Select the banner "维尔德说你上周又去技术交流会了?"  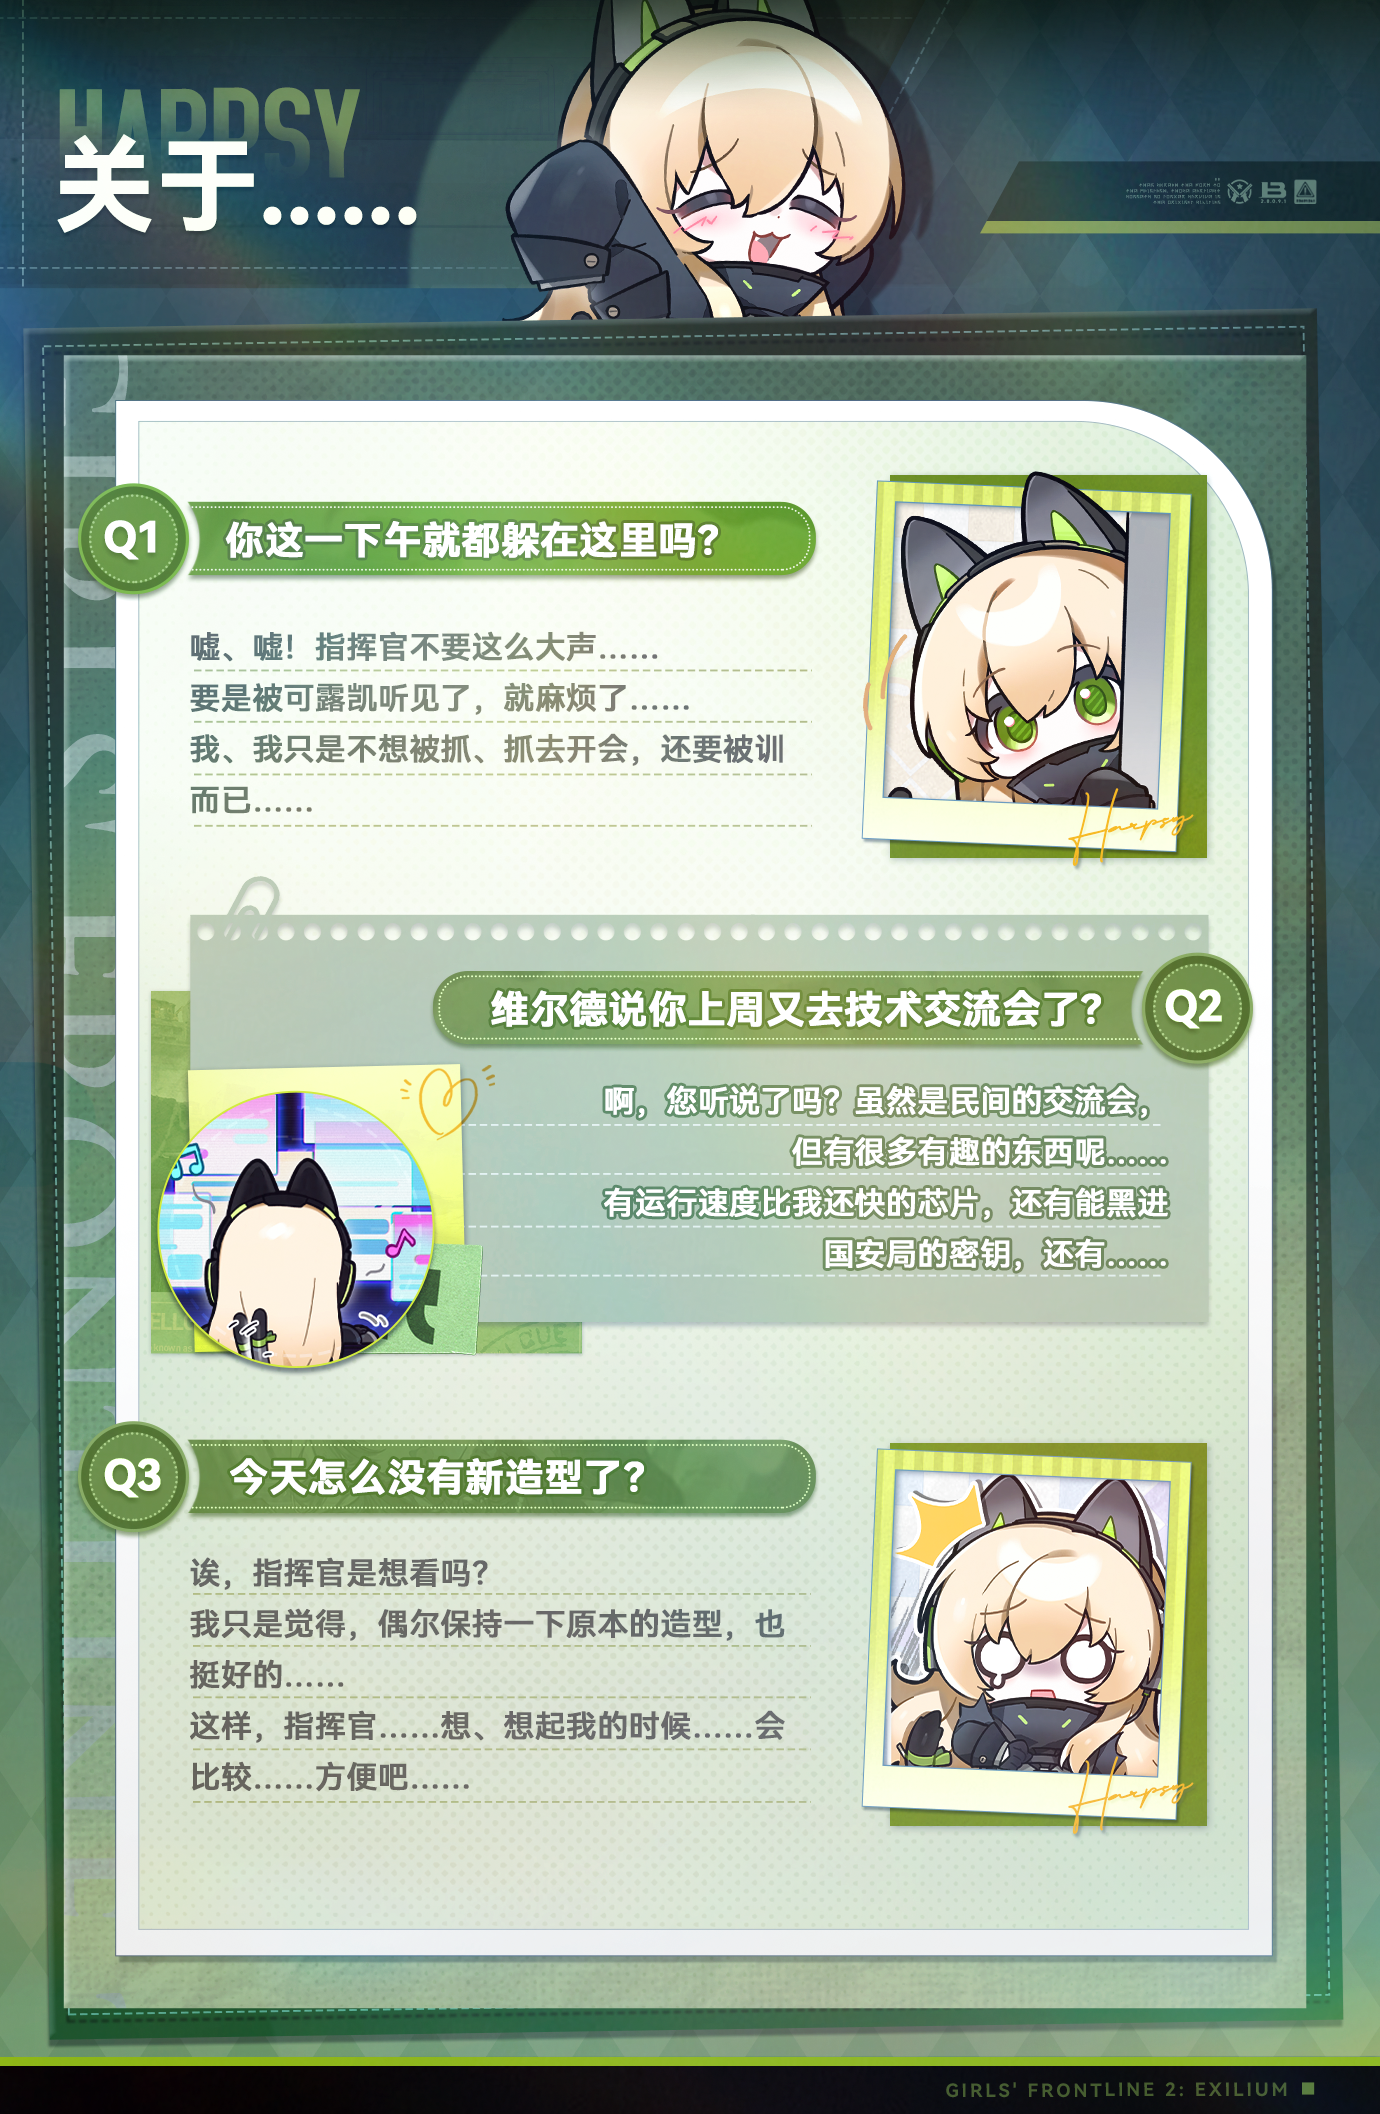[x=789, y=1009]
